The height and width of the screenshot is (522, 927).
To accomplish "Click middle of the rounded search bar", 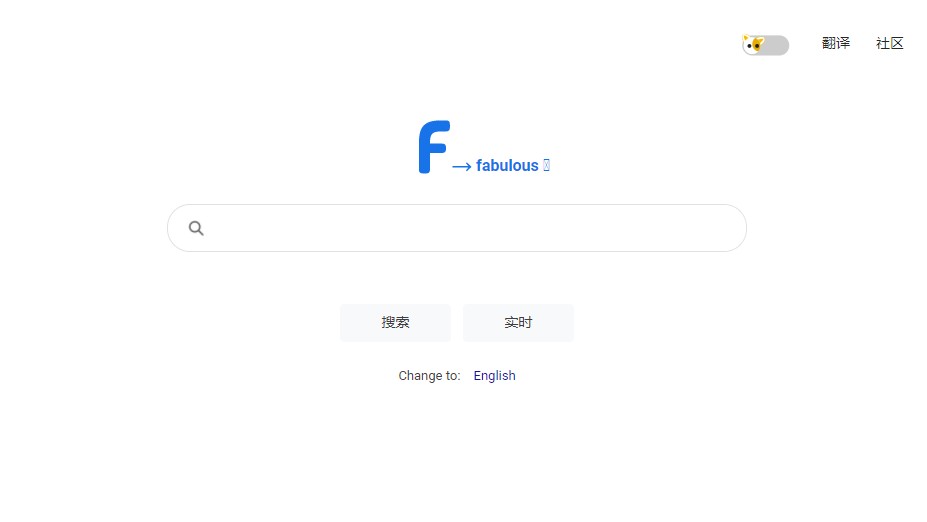I will click(x=457, y=228).
